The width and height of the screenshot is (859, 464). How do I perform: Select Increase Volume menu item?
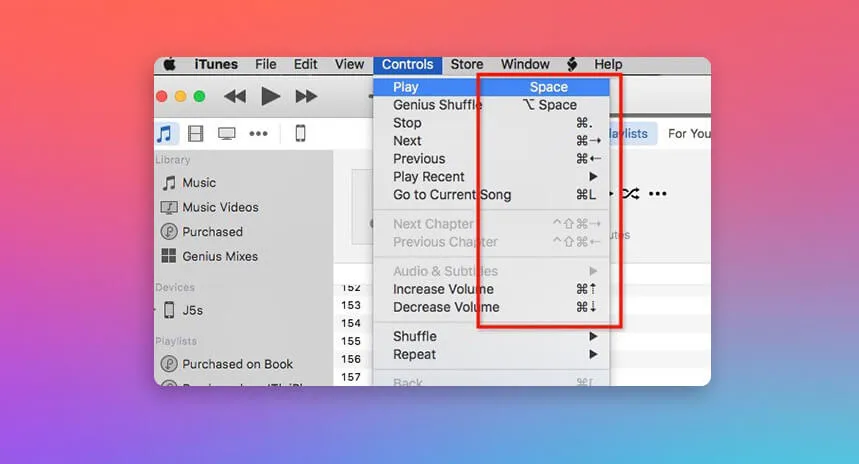tap(445, 289)
